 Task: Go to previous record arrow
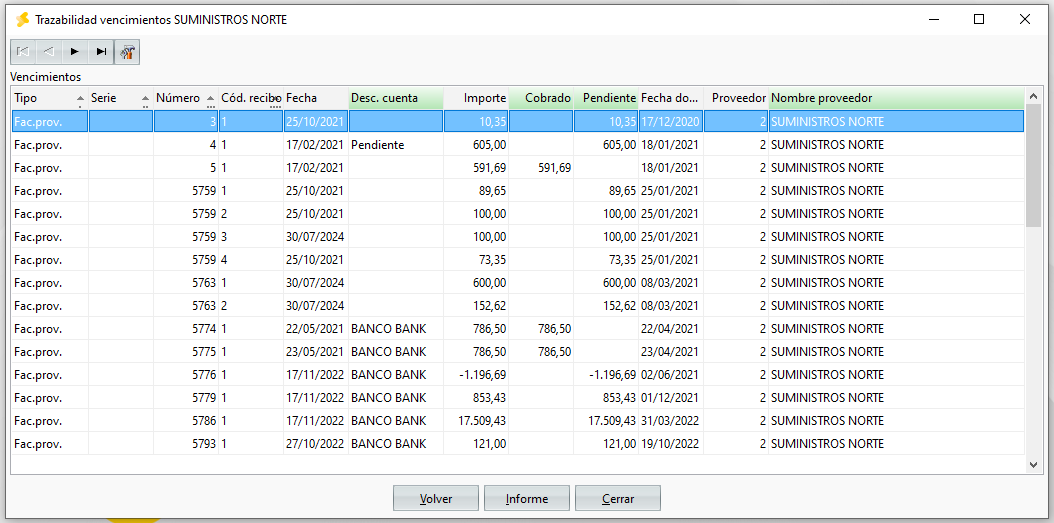(49, 51)
